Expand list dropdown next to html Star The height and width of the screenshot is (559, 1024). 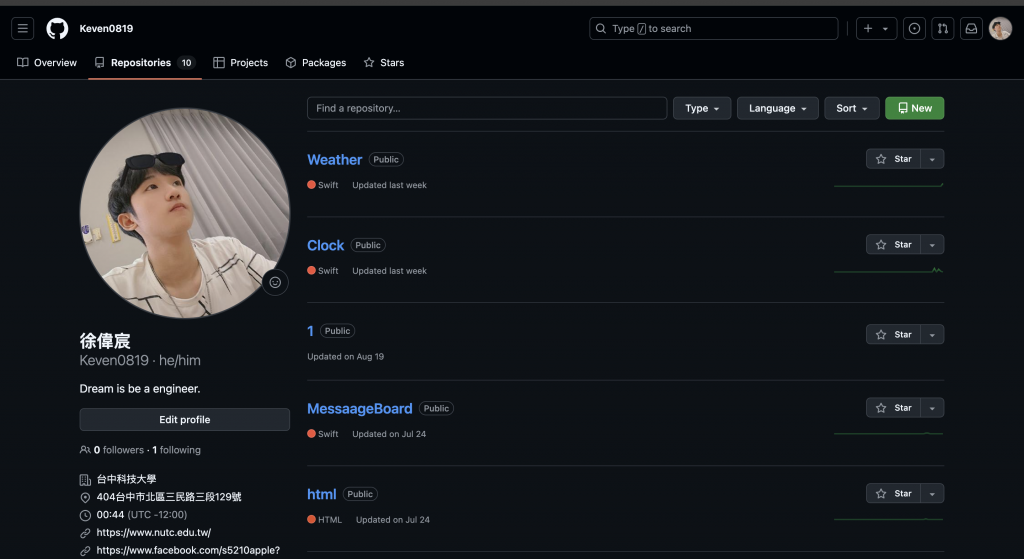pyautogui.click(x=933, y=493)
